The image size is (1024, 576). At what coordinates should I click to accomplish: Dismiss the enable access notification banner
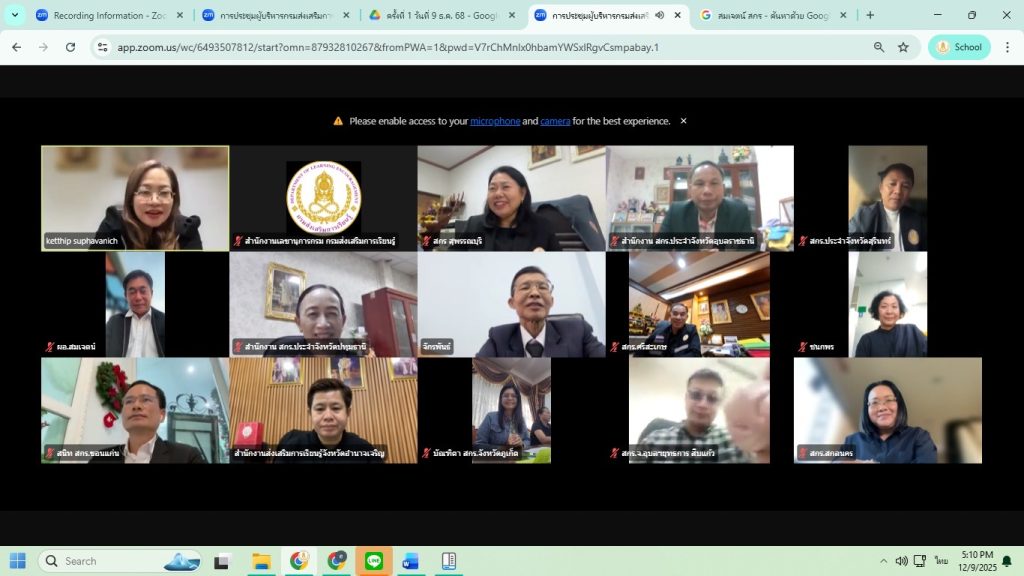(684, 121)
